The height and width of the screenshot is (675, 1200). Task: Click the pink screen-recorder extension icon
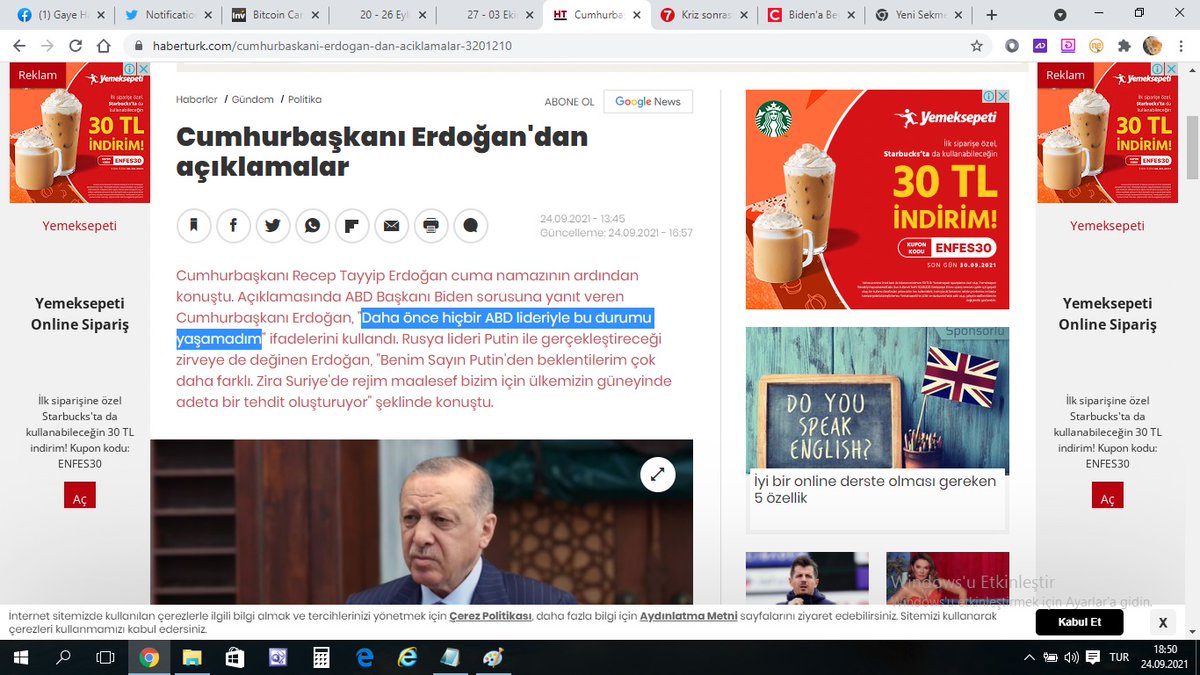click(x=1068, y=46)
